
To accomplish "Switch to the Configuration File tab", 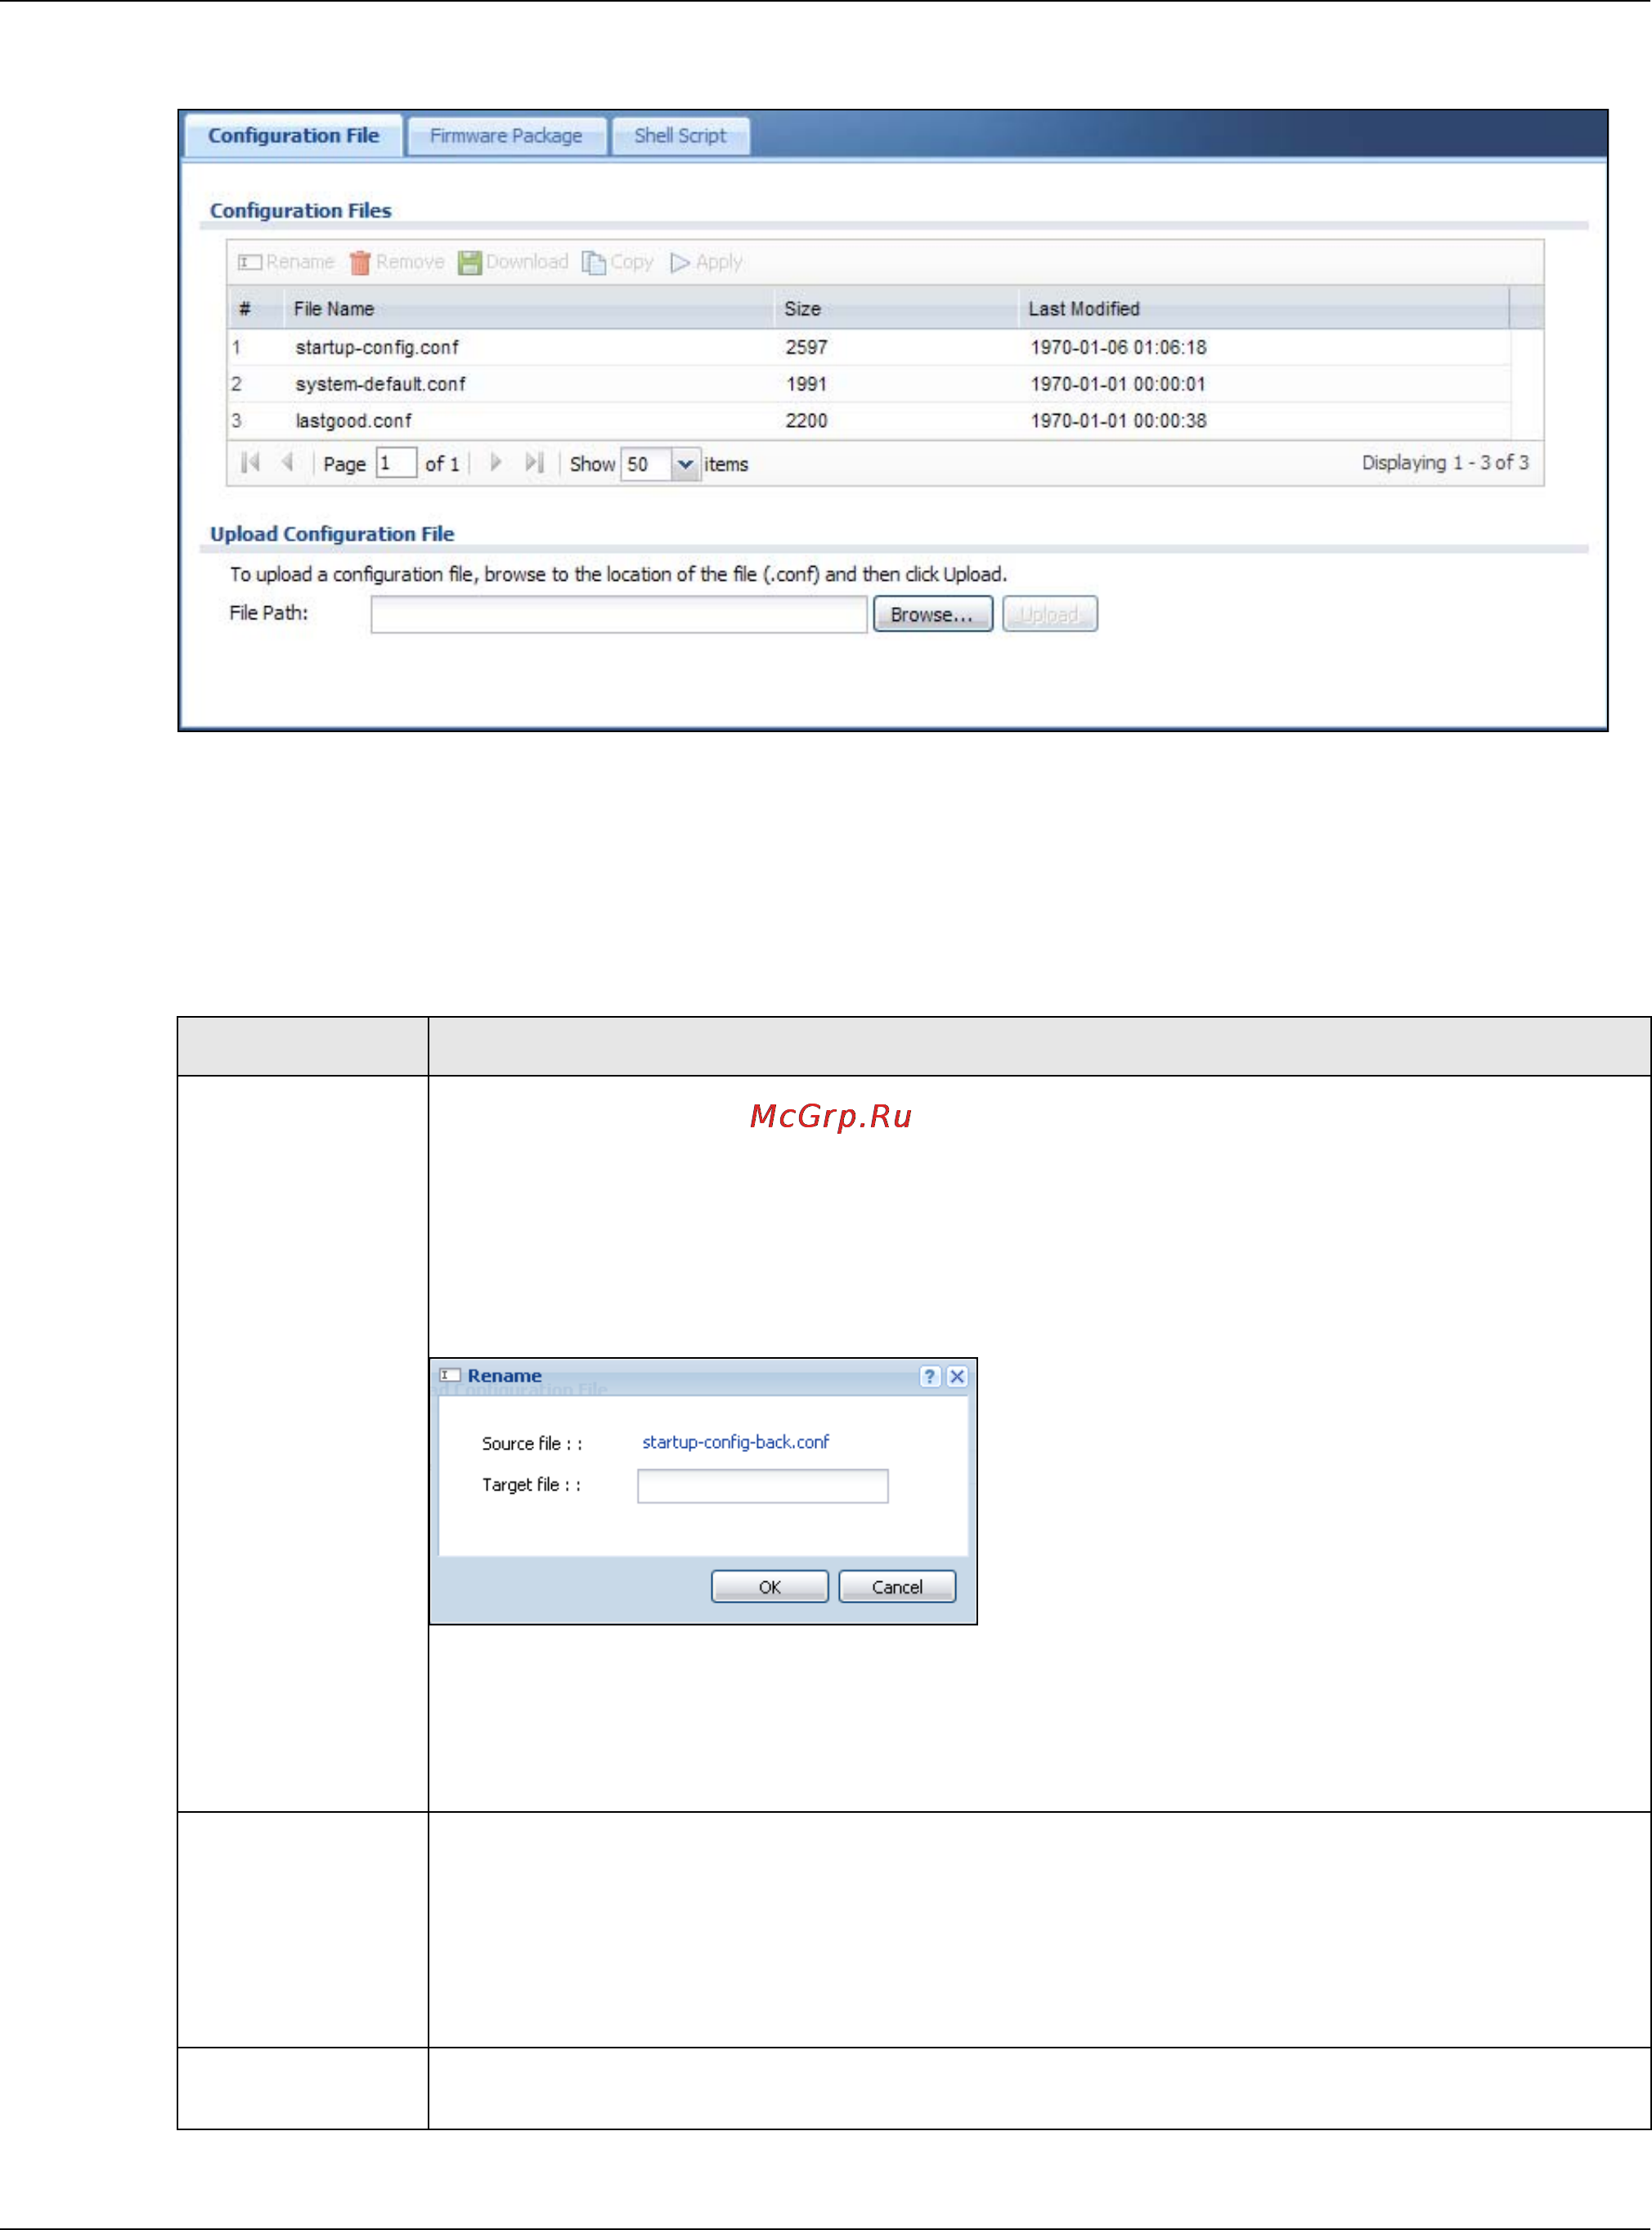I will point(294,135).
